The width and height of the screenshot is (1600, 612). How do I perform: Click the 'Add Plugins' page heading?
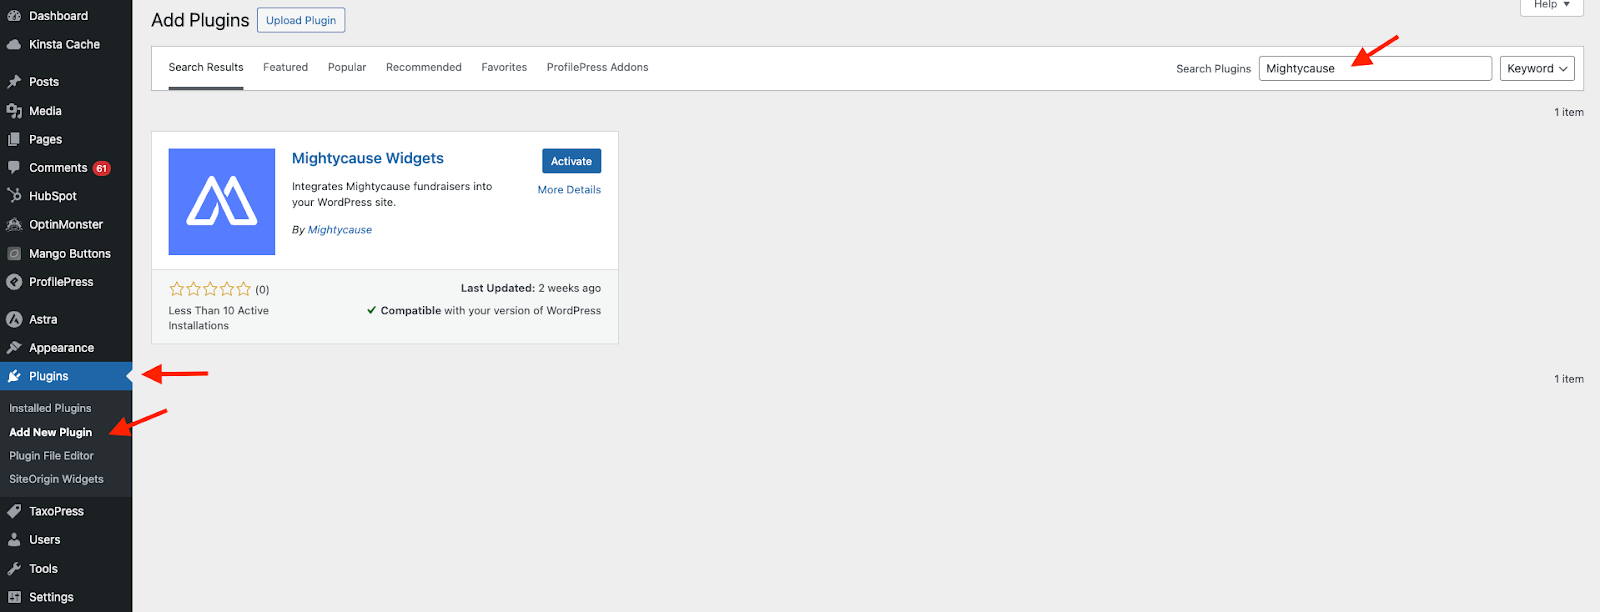[x=200, y=20]
